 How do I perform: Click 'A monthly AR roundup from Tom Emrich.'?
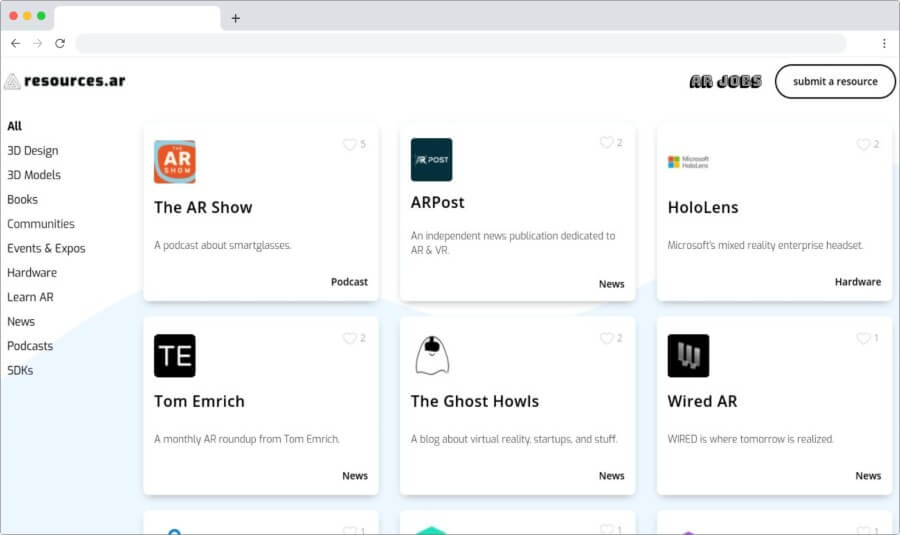[247, 439]
